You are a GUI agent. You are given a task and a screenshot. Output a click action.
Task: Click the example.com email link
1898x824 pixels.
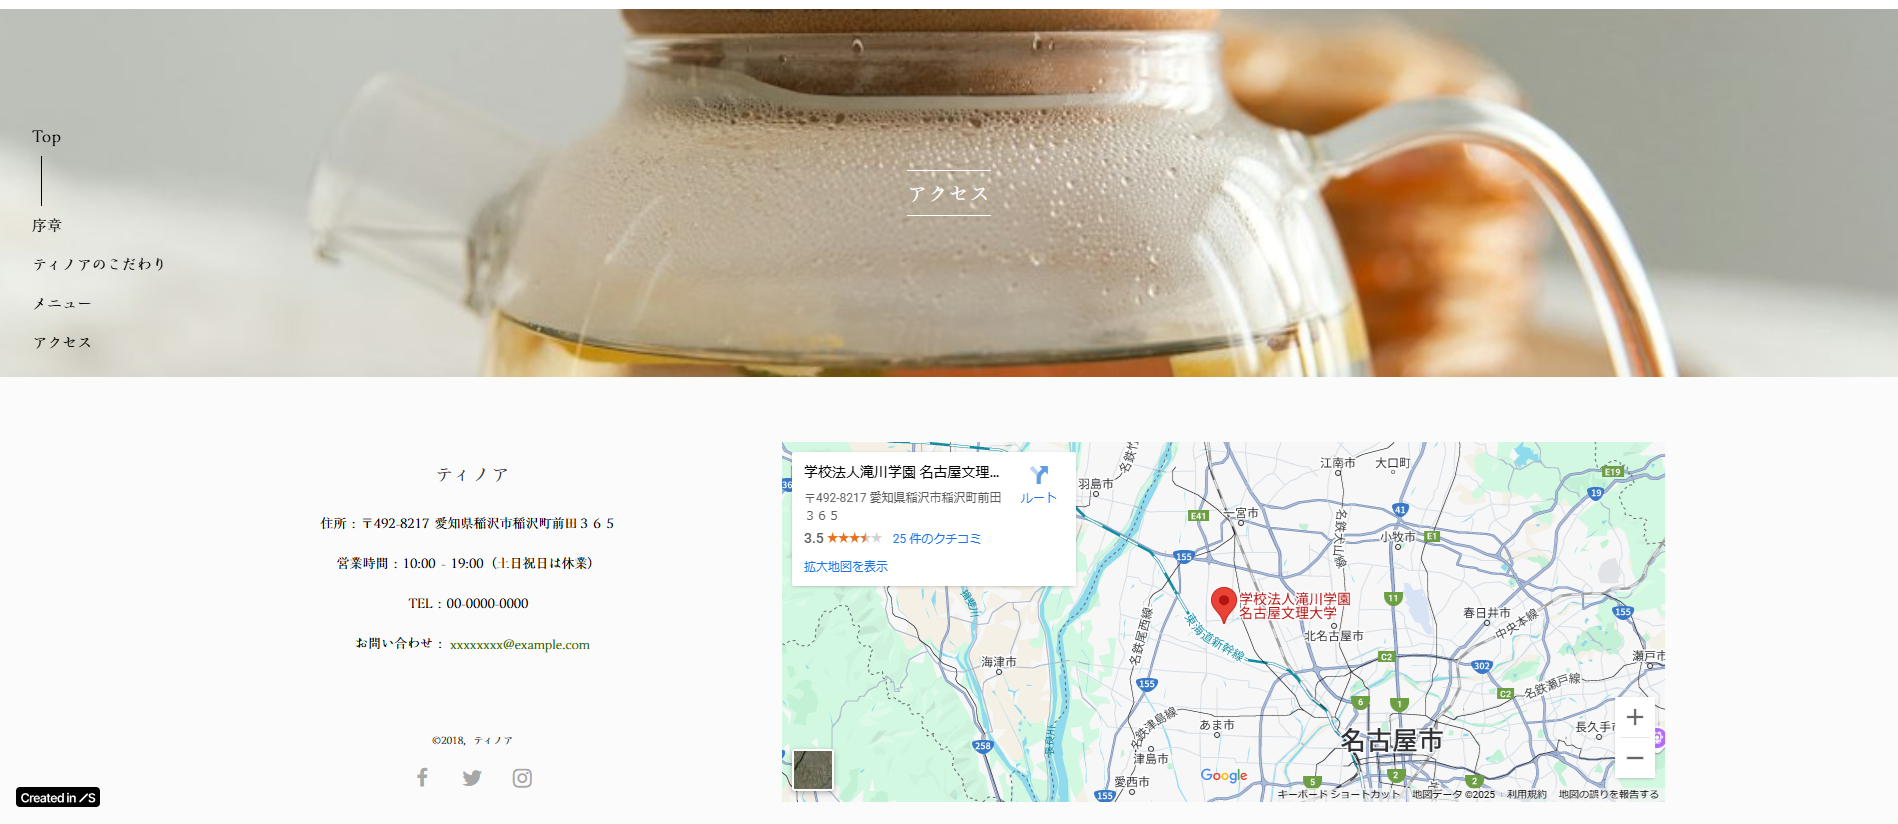point(519,645)
